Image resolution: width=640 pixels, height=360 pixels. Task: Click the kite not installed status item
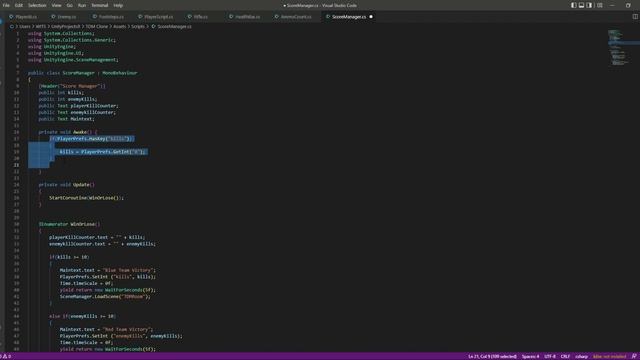609,356
